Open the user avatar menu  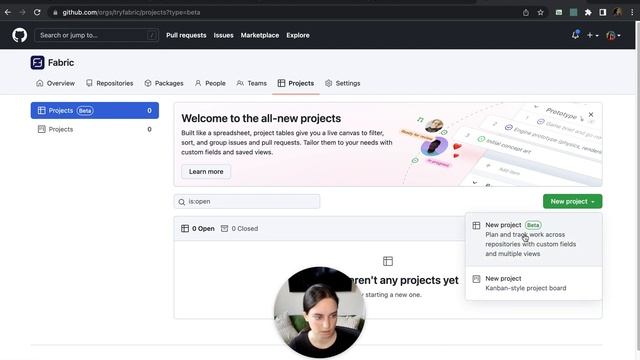613,36
